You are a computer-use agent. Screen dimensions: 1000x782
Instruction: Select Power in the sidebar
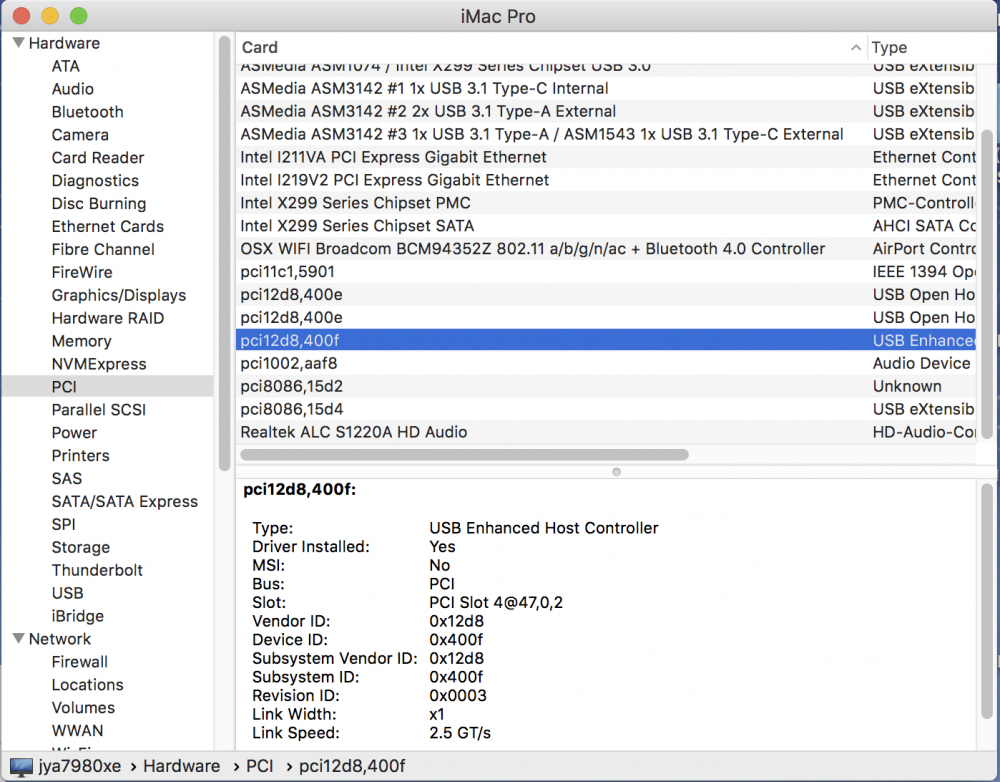coord(74,433)
